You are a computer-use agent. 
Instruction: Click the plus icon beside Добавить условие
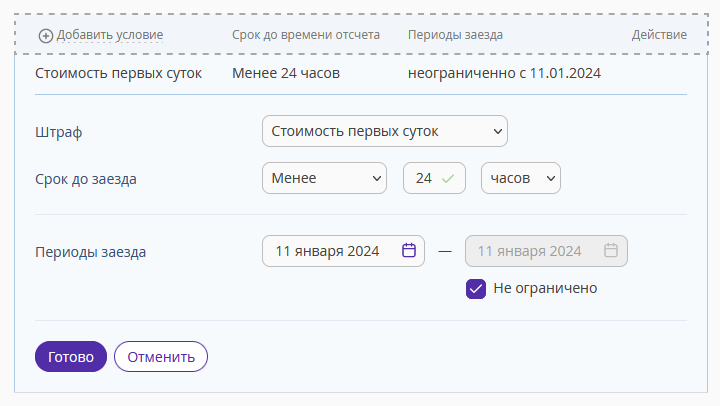45,36
